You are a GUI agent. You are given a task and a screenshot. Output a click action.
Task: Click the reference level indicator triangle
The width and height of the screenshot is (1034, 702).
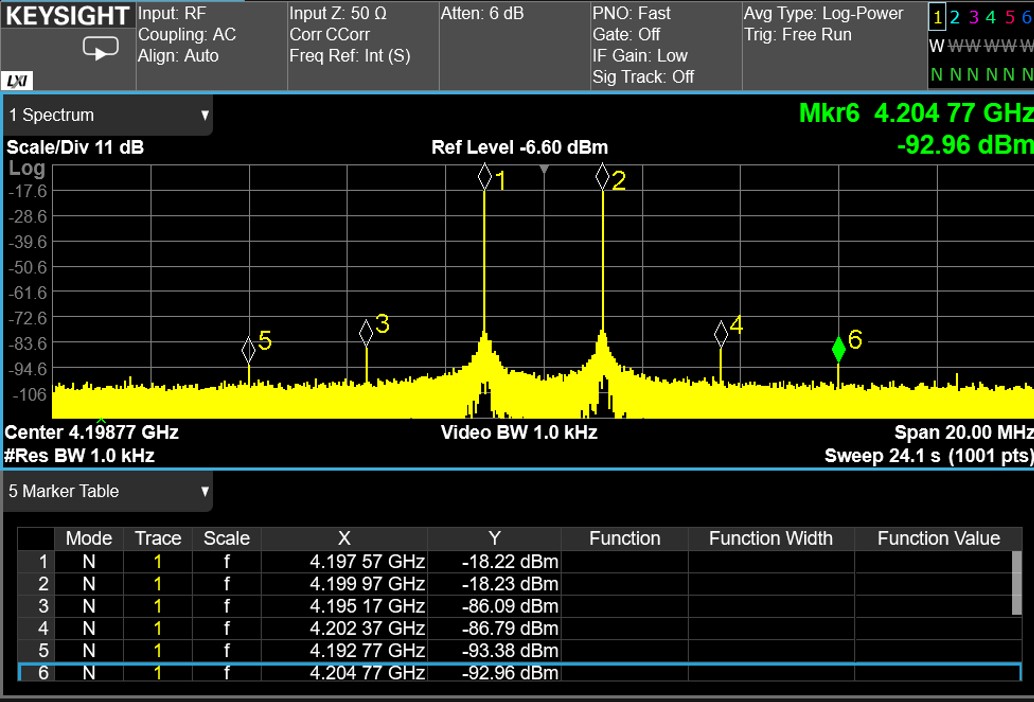point(544,170)
